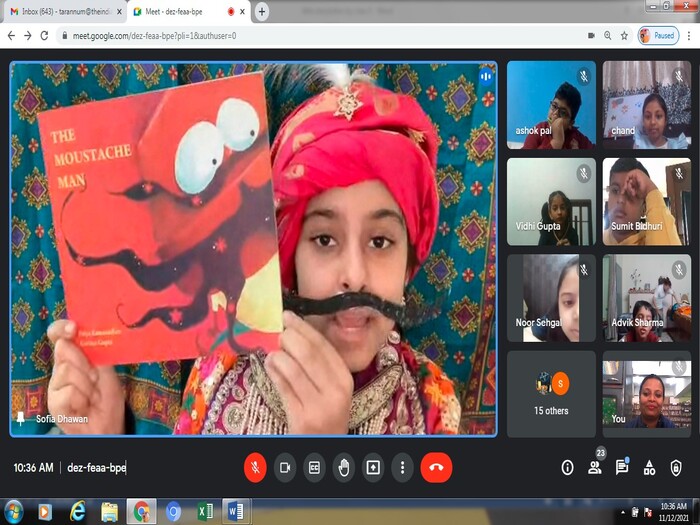Launch Internet Explorer from taskbar
This screenshot has width=700, height=525.
[x=77, y=512]
